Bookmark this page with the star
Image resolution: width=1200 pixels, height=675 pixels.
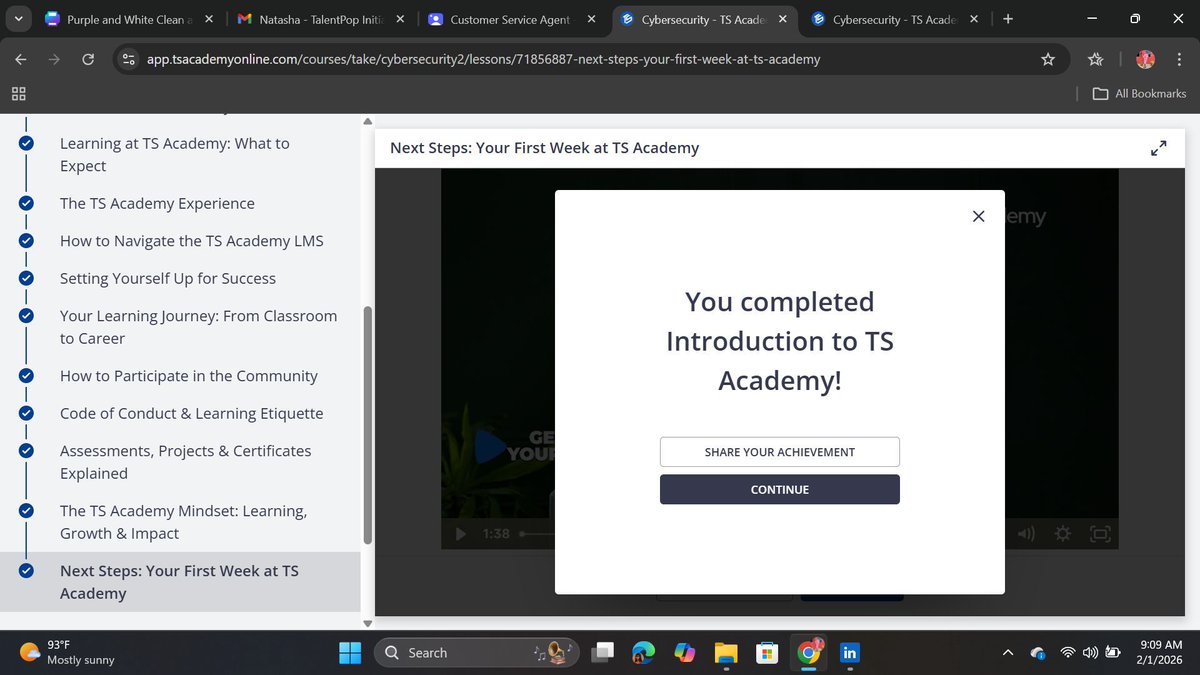click(1048, 59)
